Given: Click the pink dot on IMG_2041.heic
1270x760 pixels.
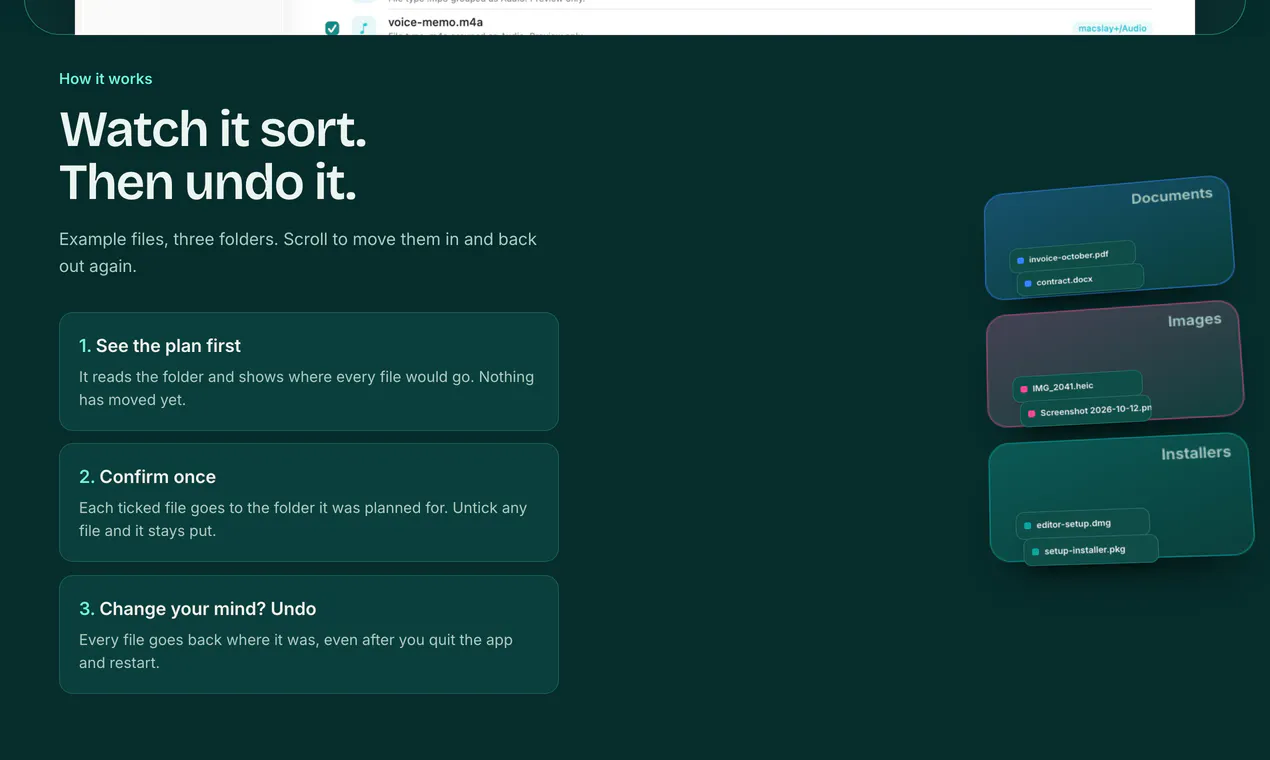Looking at the screenshot, I should click(x=1024, y=389).
